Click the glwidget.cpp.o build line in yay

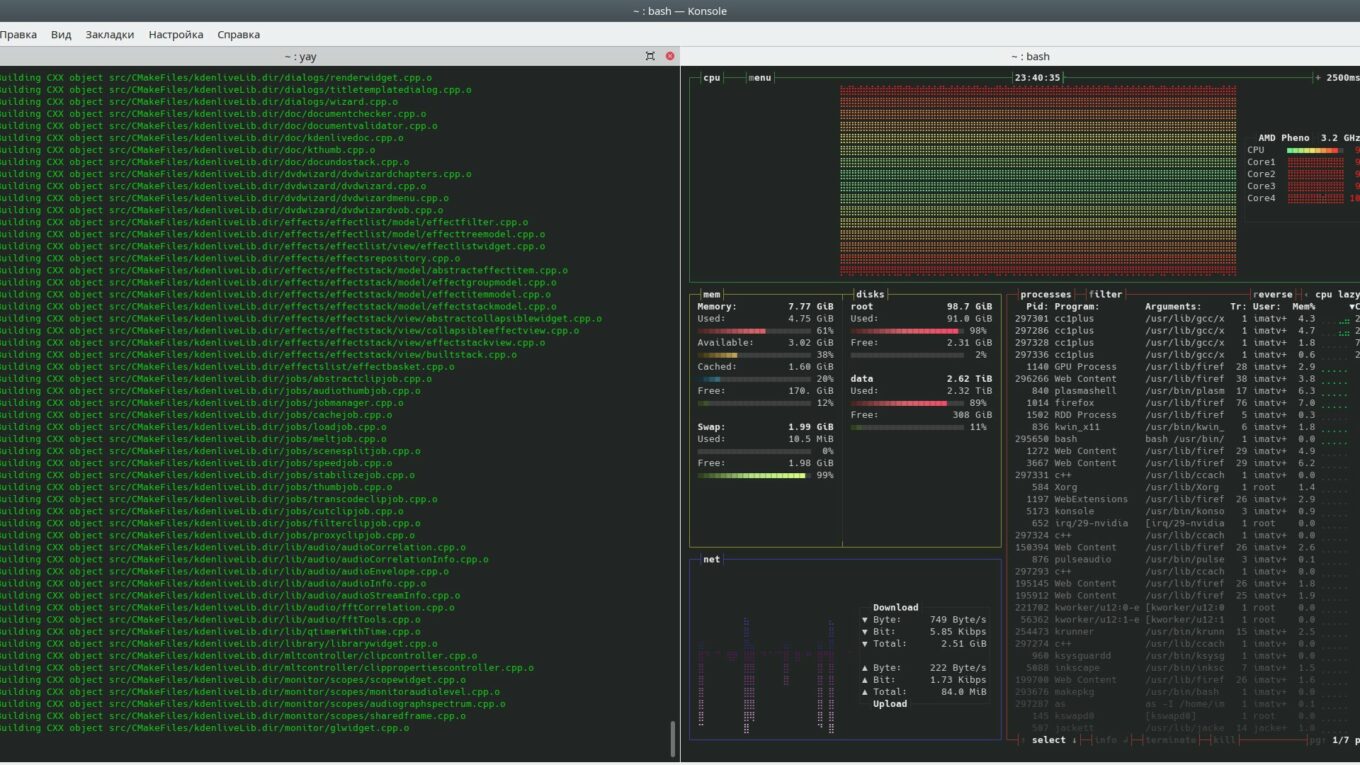tap(204, 728)
